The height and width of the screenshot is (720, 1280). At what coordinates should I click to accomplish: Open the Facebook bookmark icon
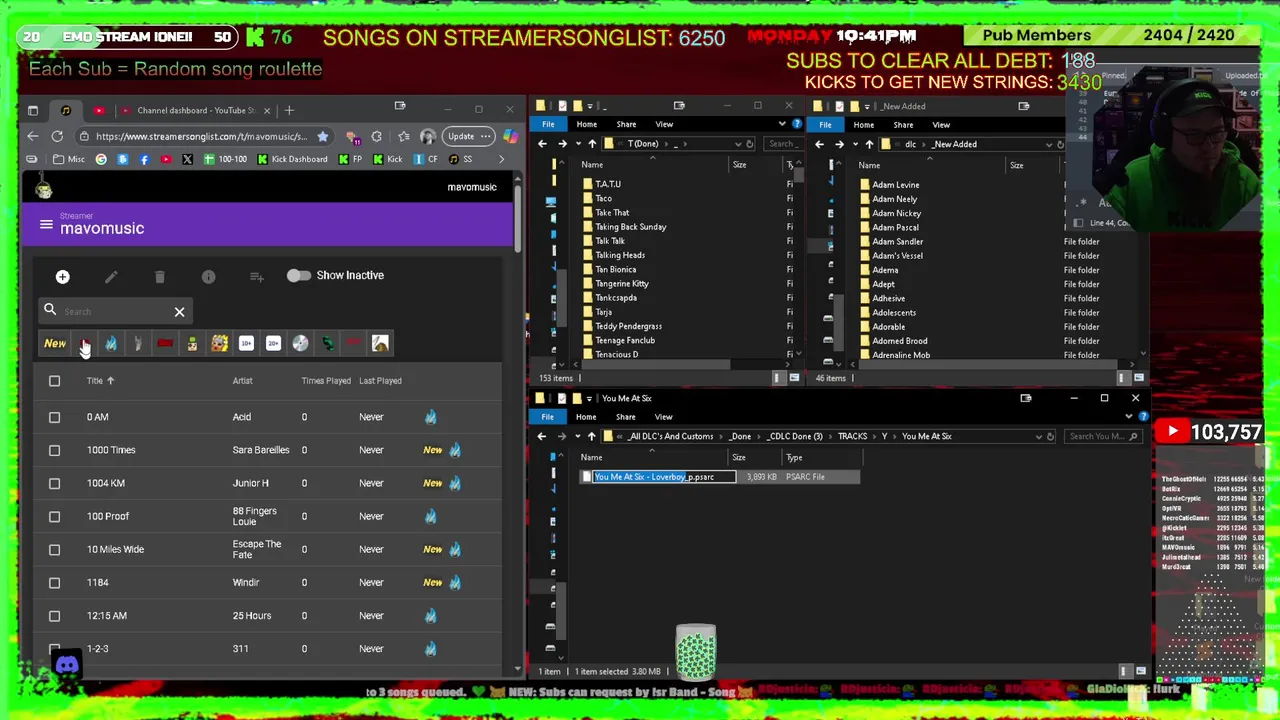(144, 159)
